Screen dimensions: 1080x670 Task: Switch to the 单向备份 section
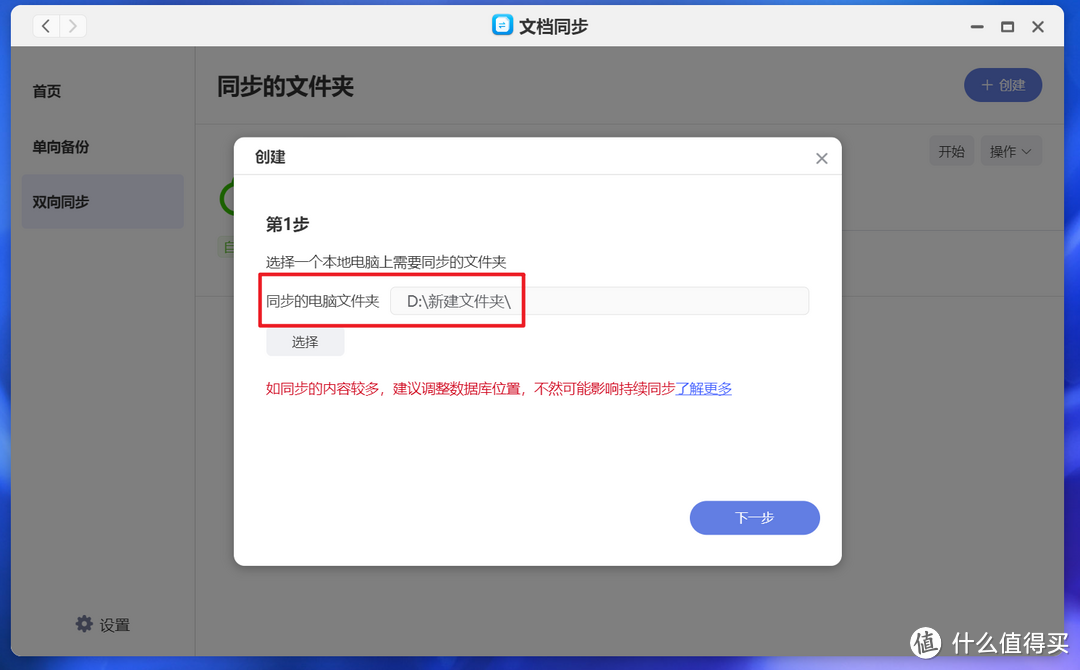pyautogui.click(x=62, y=146)
